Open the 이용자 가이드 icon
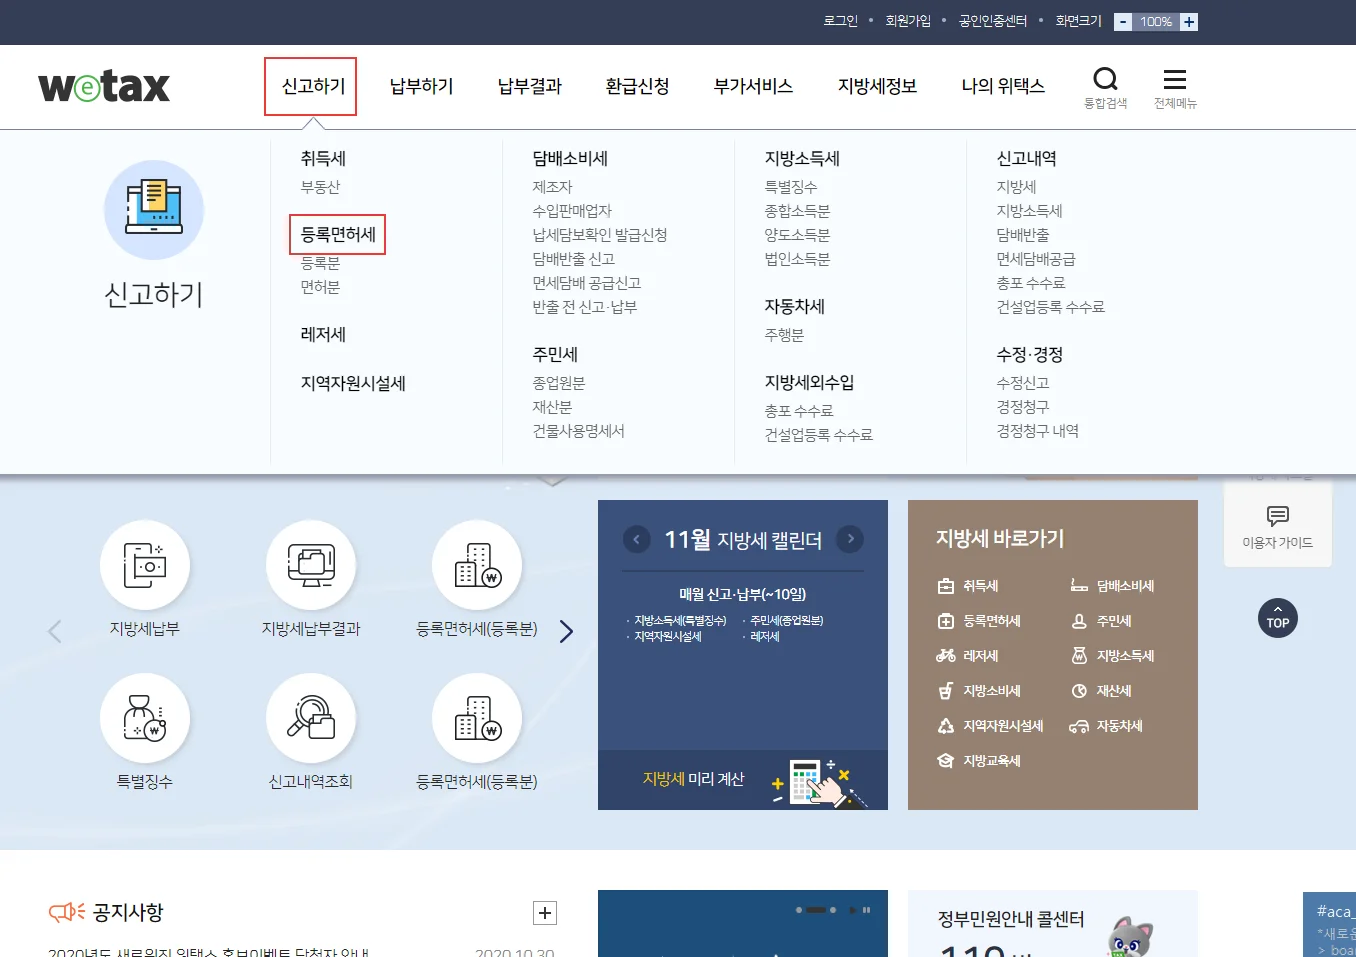1356x957 pixels. (1277, 525)
